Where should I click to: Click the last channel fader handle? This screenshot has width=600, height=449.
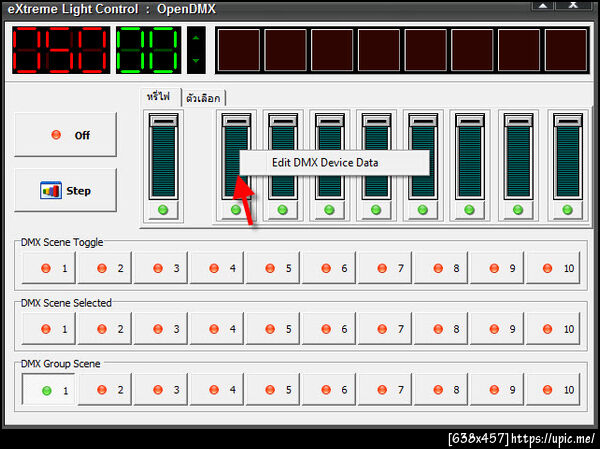coord(568,121)
